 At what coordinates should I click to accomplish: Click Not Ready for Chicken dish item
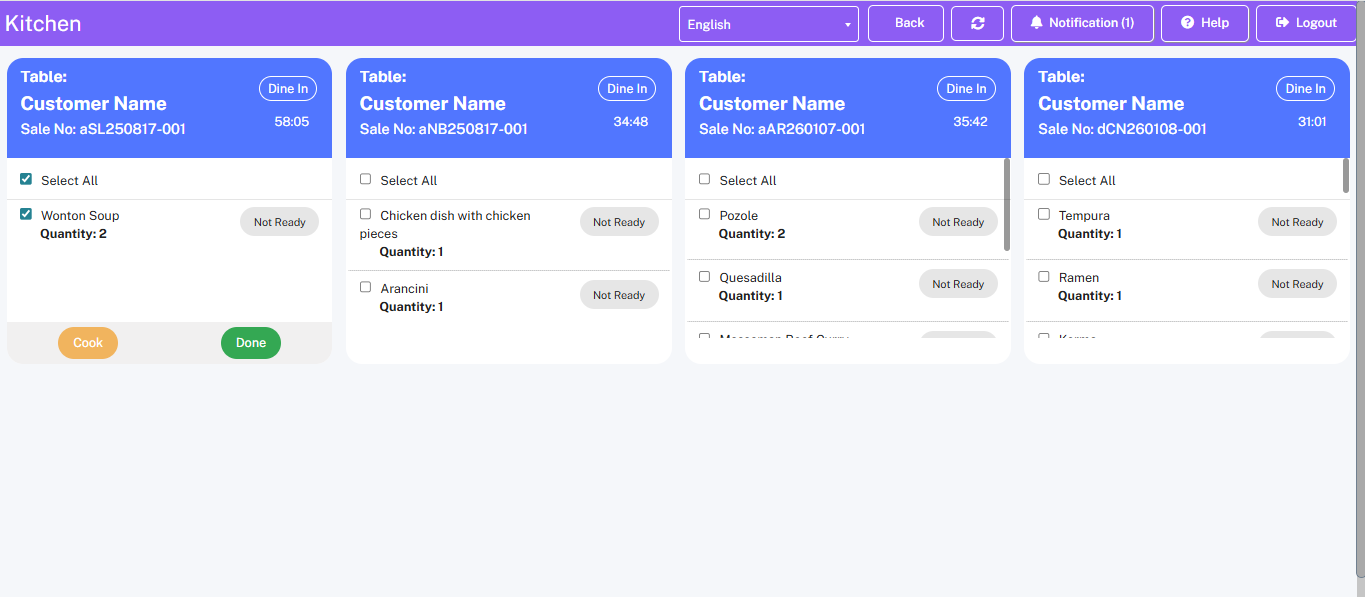click(618, 222)
